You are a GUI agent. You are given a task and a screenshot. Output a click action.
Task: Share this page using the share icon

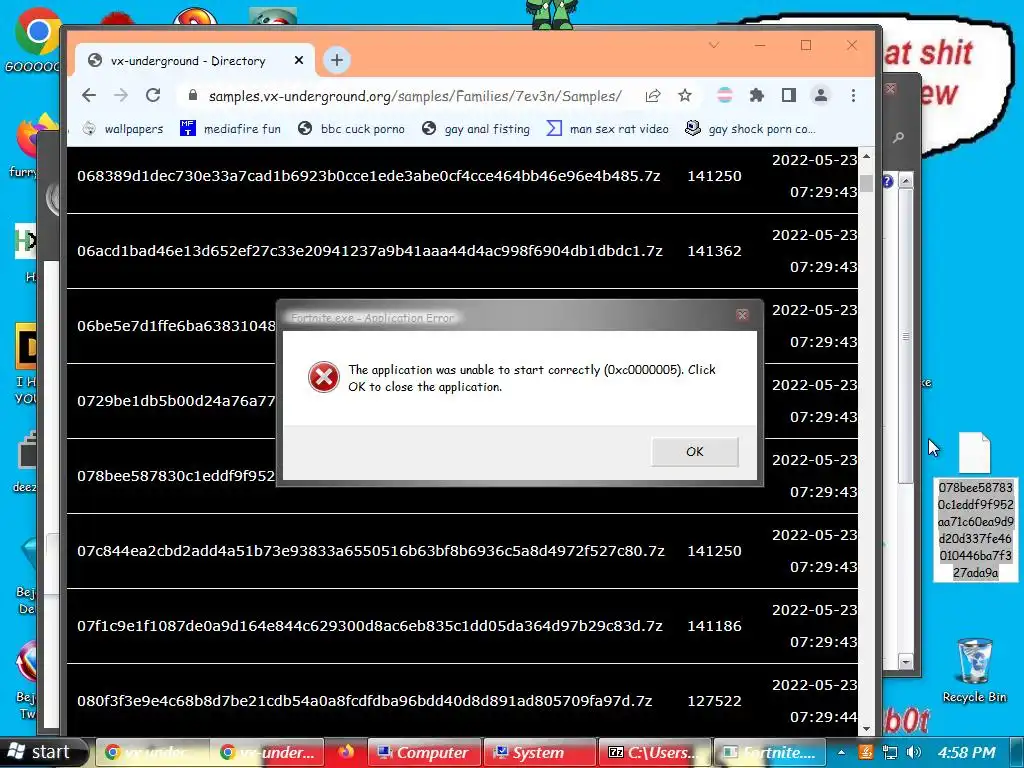tap(652, 95)
